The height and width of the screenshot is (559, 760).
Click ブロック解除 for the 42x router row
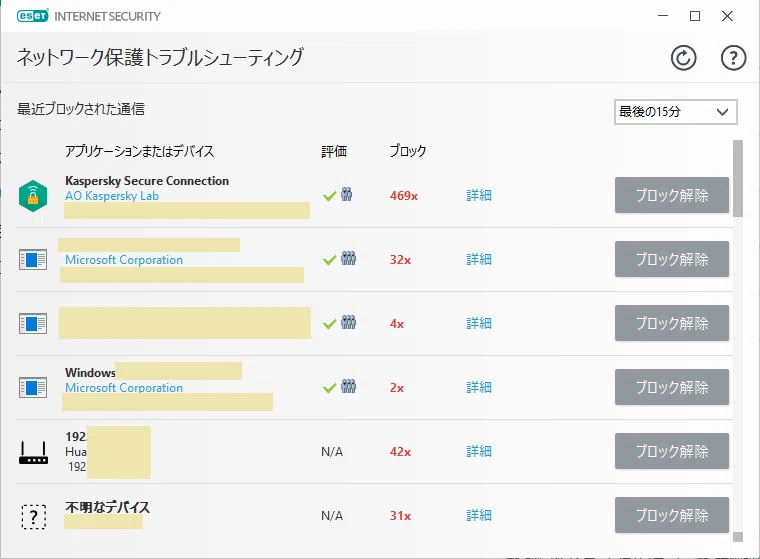click(672, 451)
